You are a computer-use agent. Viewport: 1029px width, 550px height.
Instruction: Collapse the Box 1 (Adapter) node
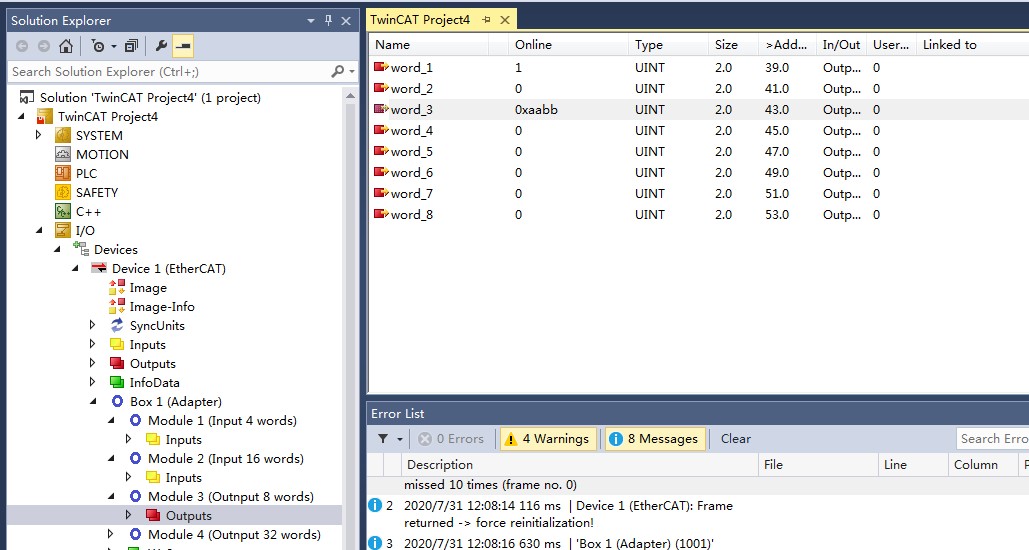[x=93, y=402]
